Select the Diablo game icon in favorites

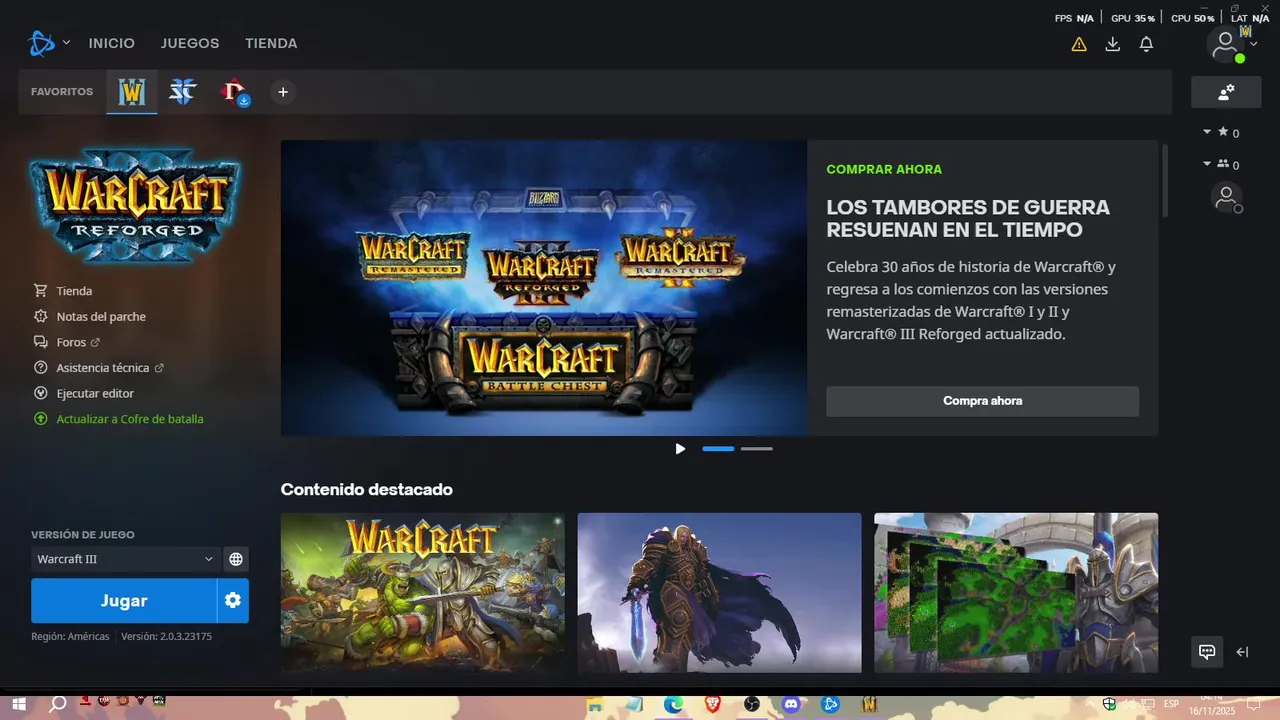tap(234, 92)
